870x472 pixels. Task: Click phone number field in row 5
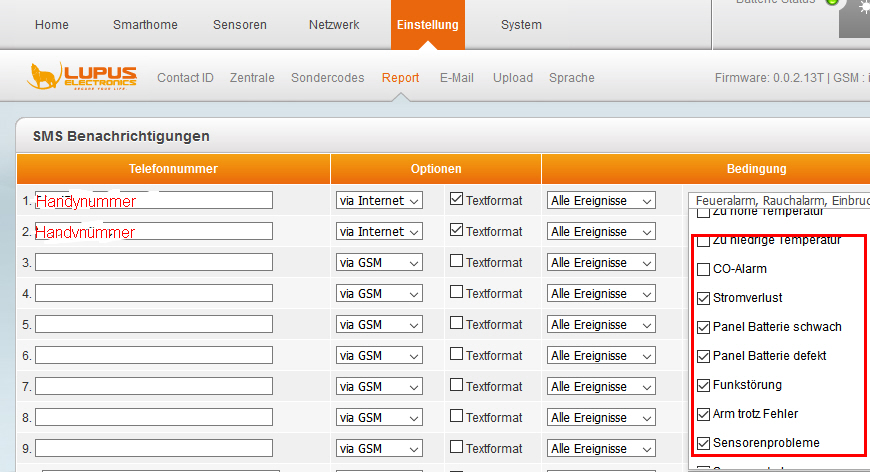coord(153,324)
